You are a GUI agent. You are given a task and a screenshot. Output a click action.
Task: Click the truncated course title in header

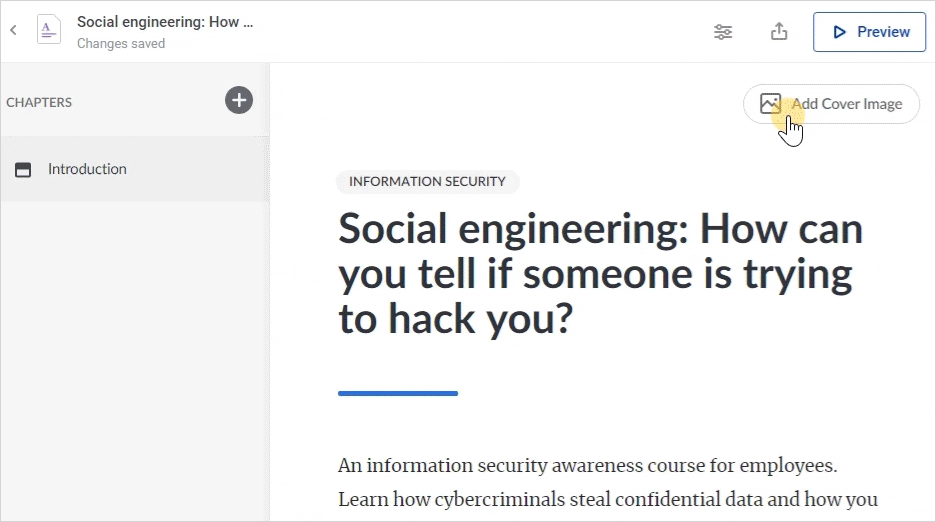(165, 22)
